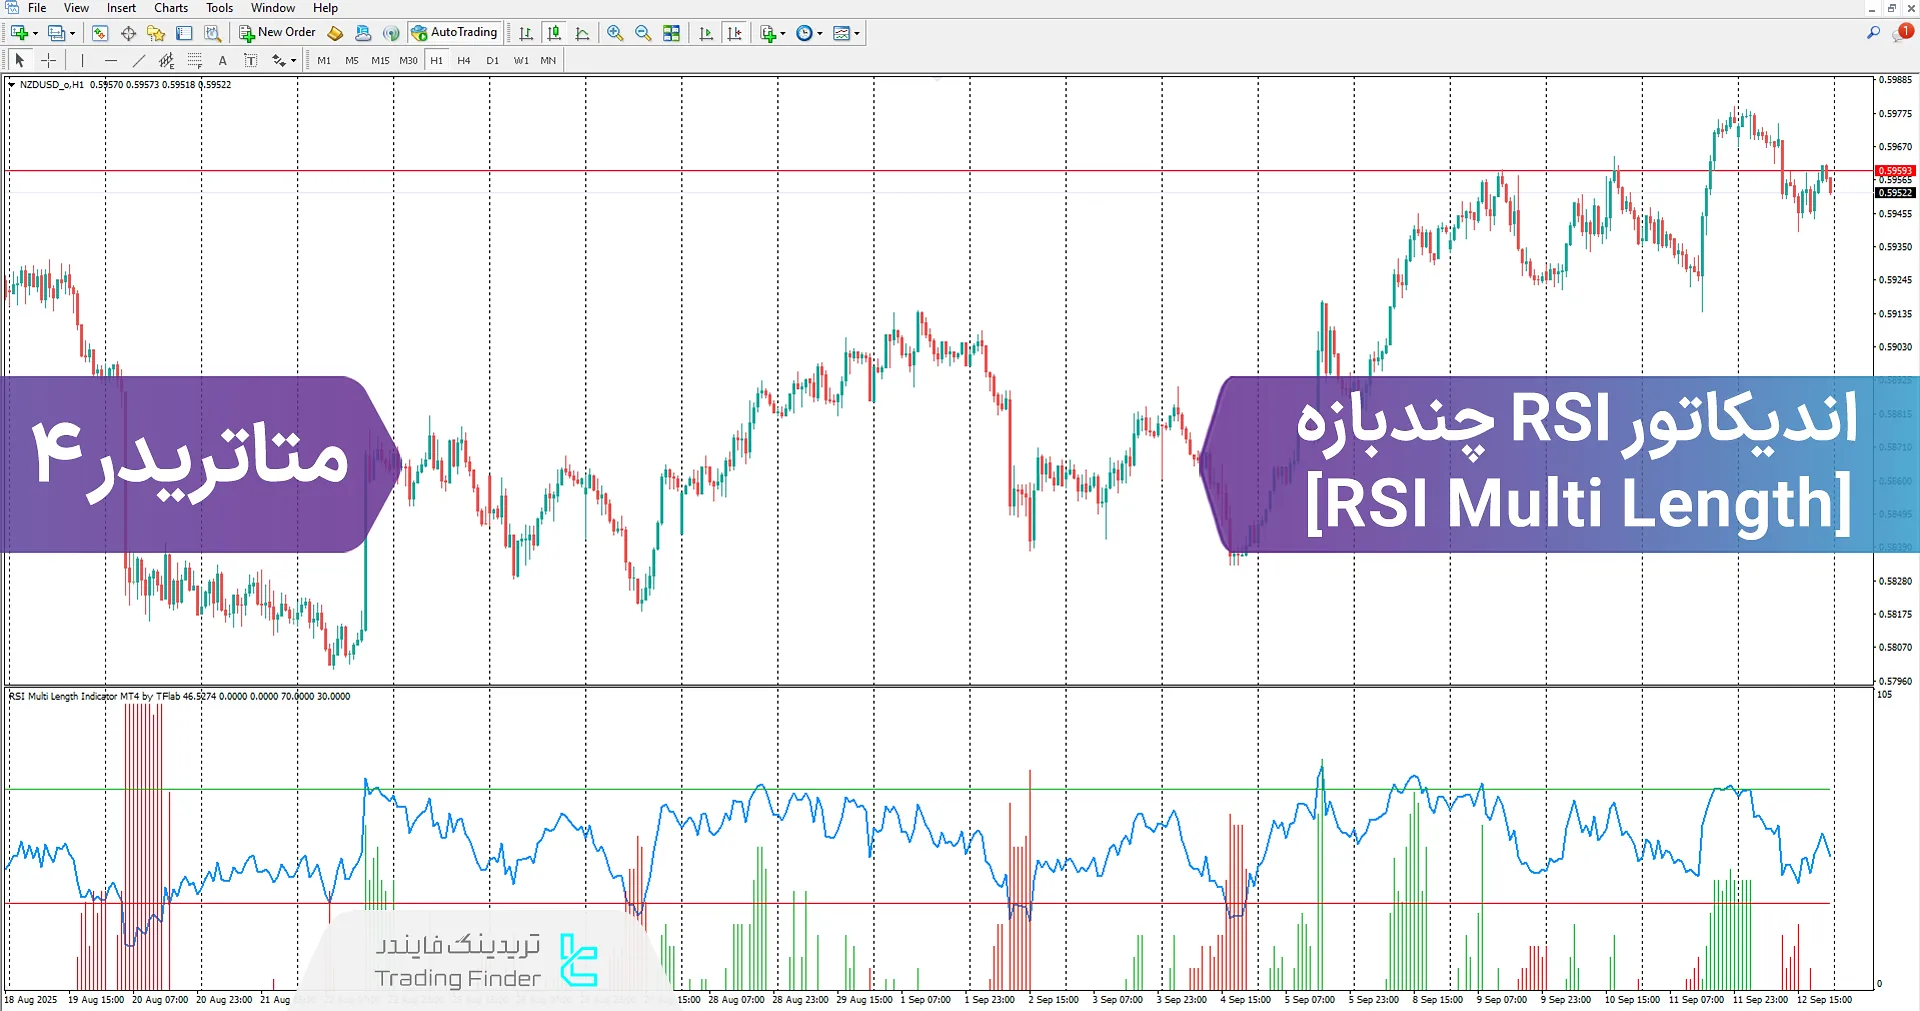Screen dimensions: 1920x1011
Task: Open the Charts menu
Action: coord(170,8)
